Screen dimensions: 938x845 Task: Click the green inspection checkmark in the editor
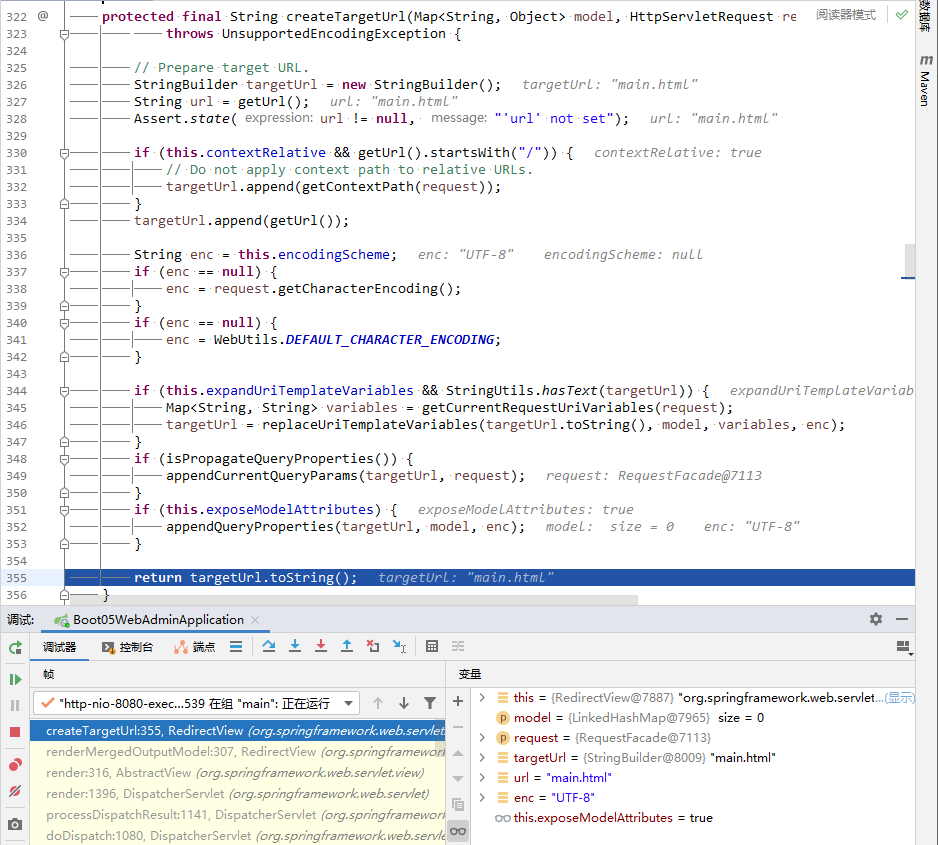point(902,15)
